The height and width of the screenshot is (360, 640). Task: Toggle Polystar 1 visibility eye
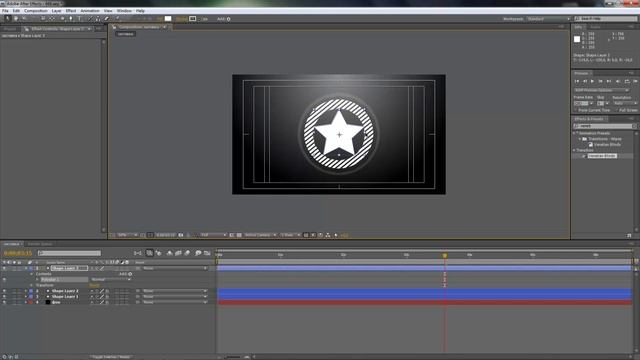4,280
